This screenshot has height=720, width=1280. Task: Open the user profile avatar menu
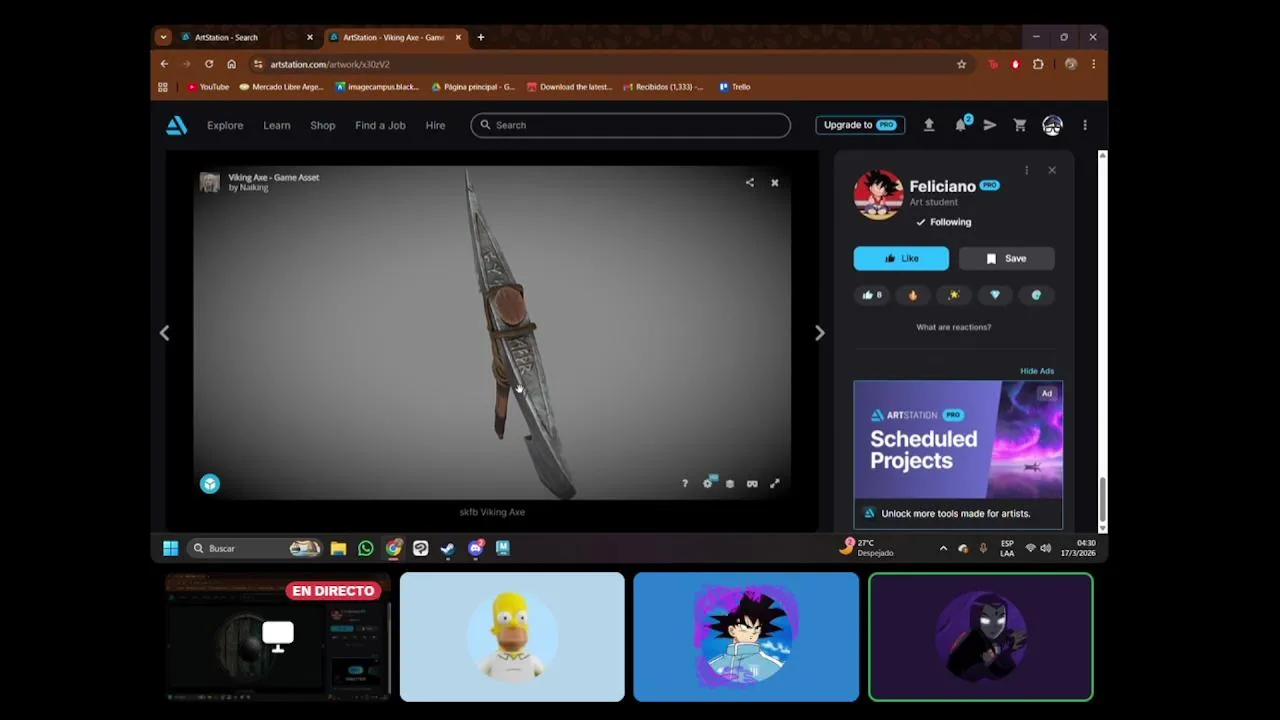[1052, 125]
